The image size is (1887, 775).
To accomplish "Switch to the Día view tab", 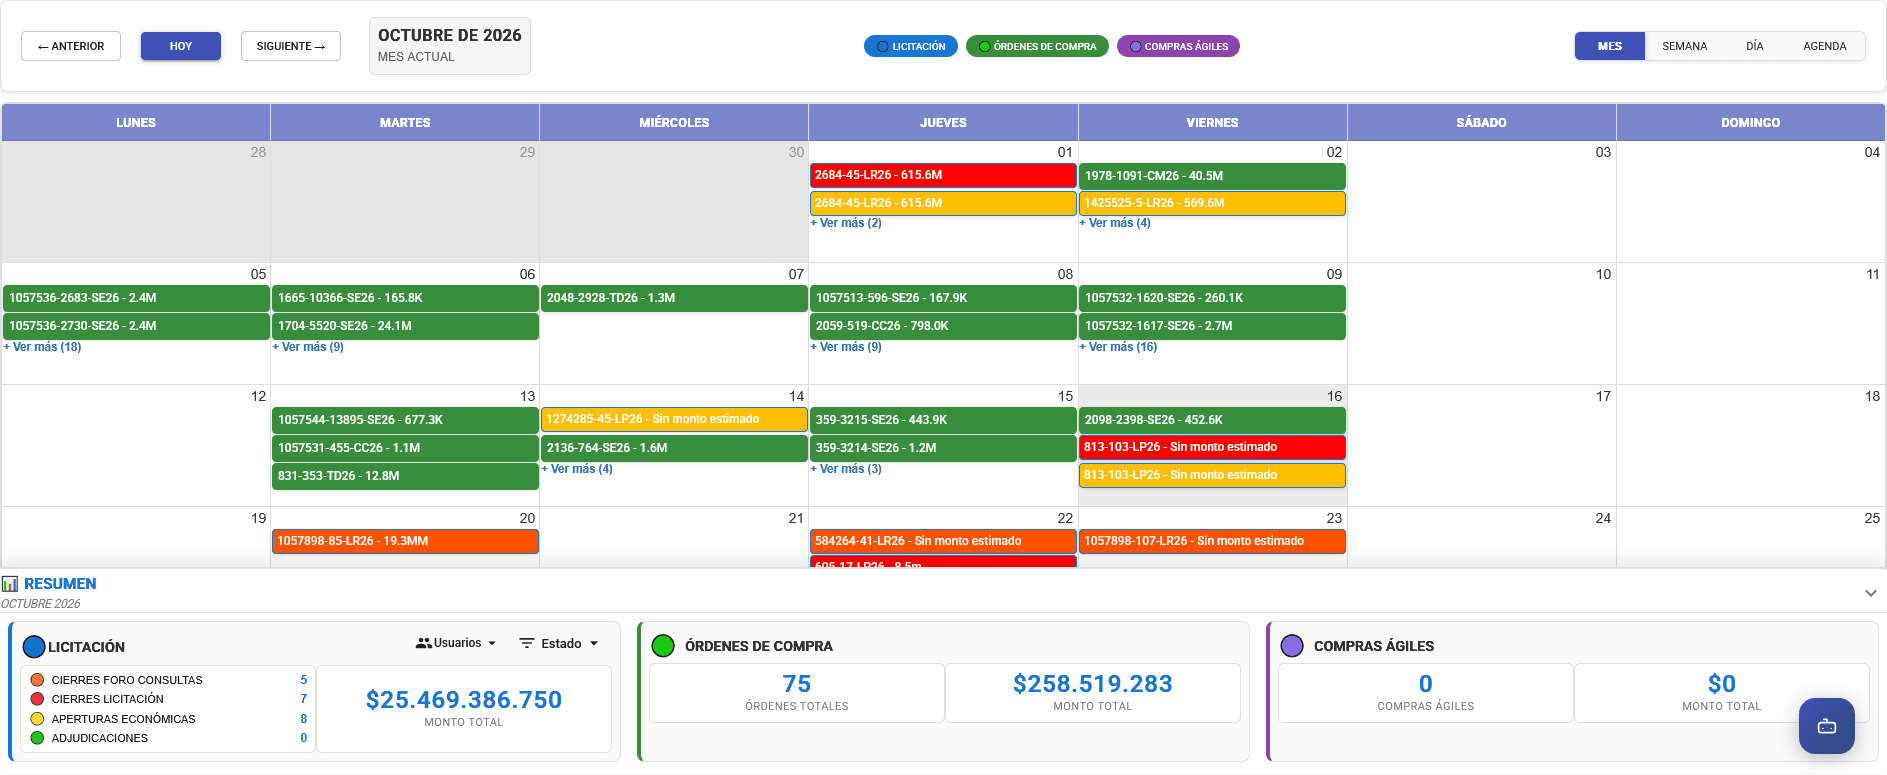I will [x=1755, y=46].
